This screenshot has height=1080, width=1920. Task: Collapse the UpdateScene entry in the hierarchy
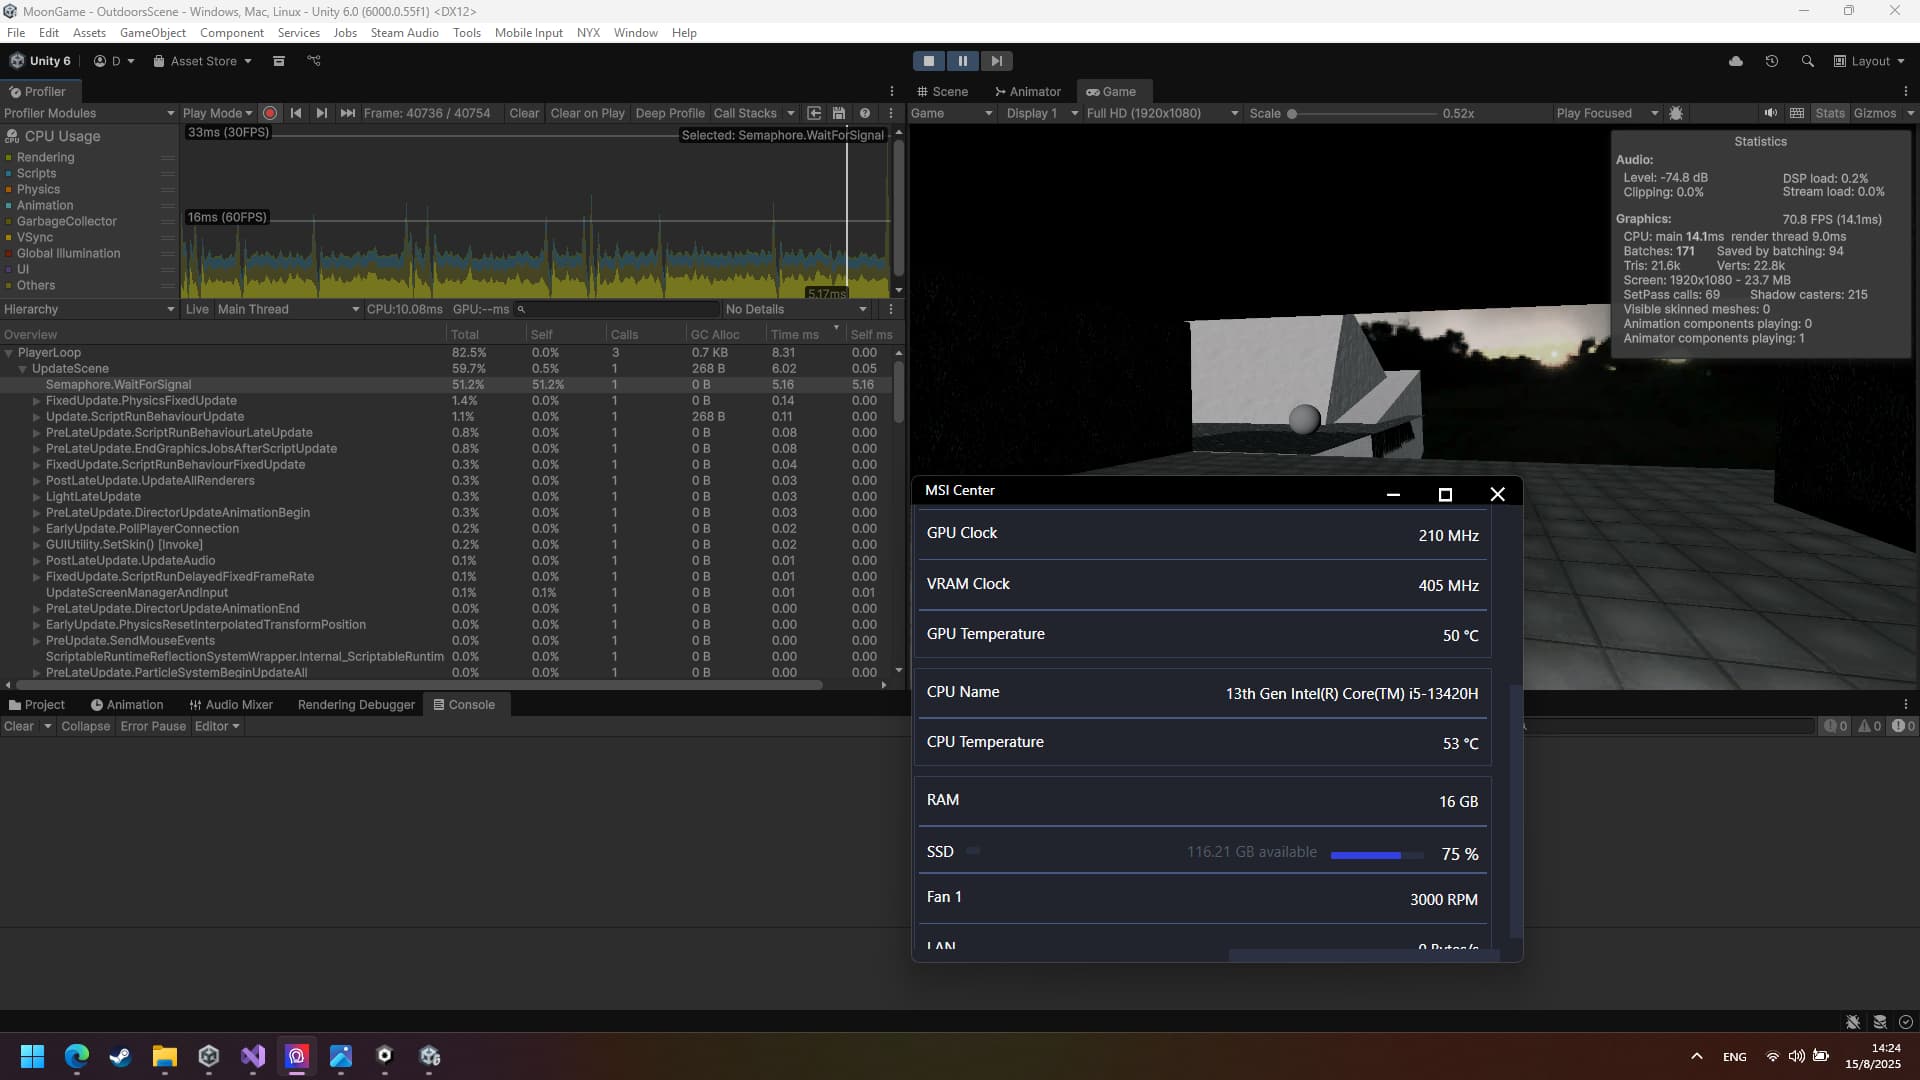pyautogui.click(x=23, y=368)
